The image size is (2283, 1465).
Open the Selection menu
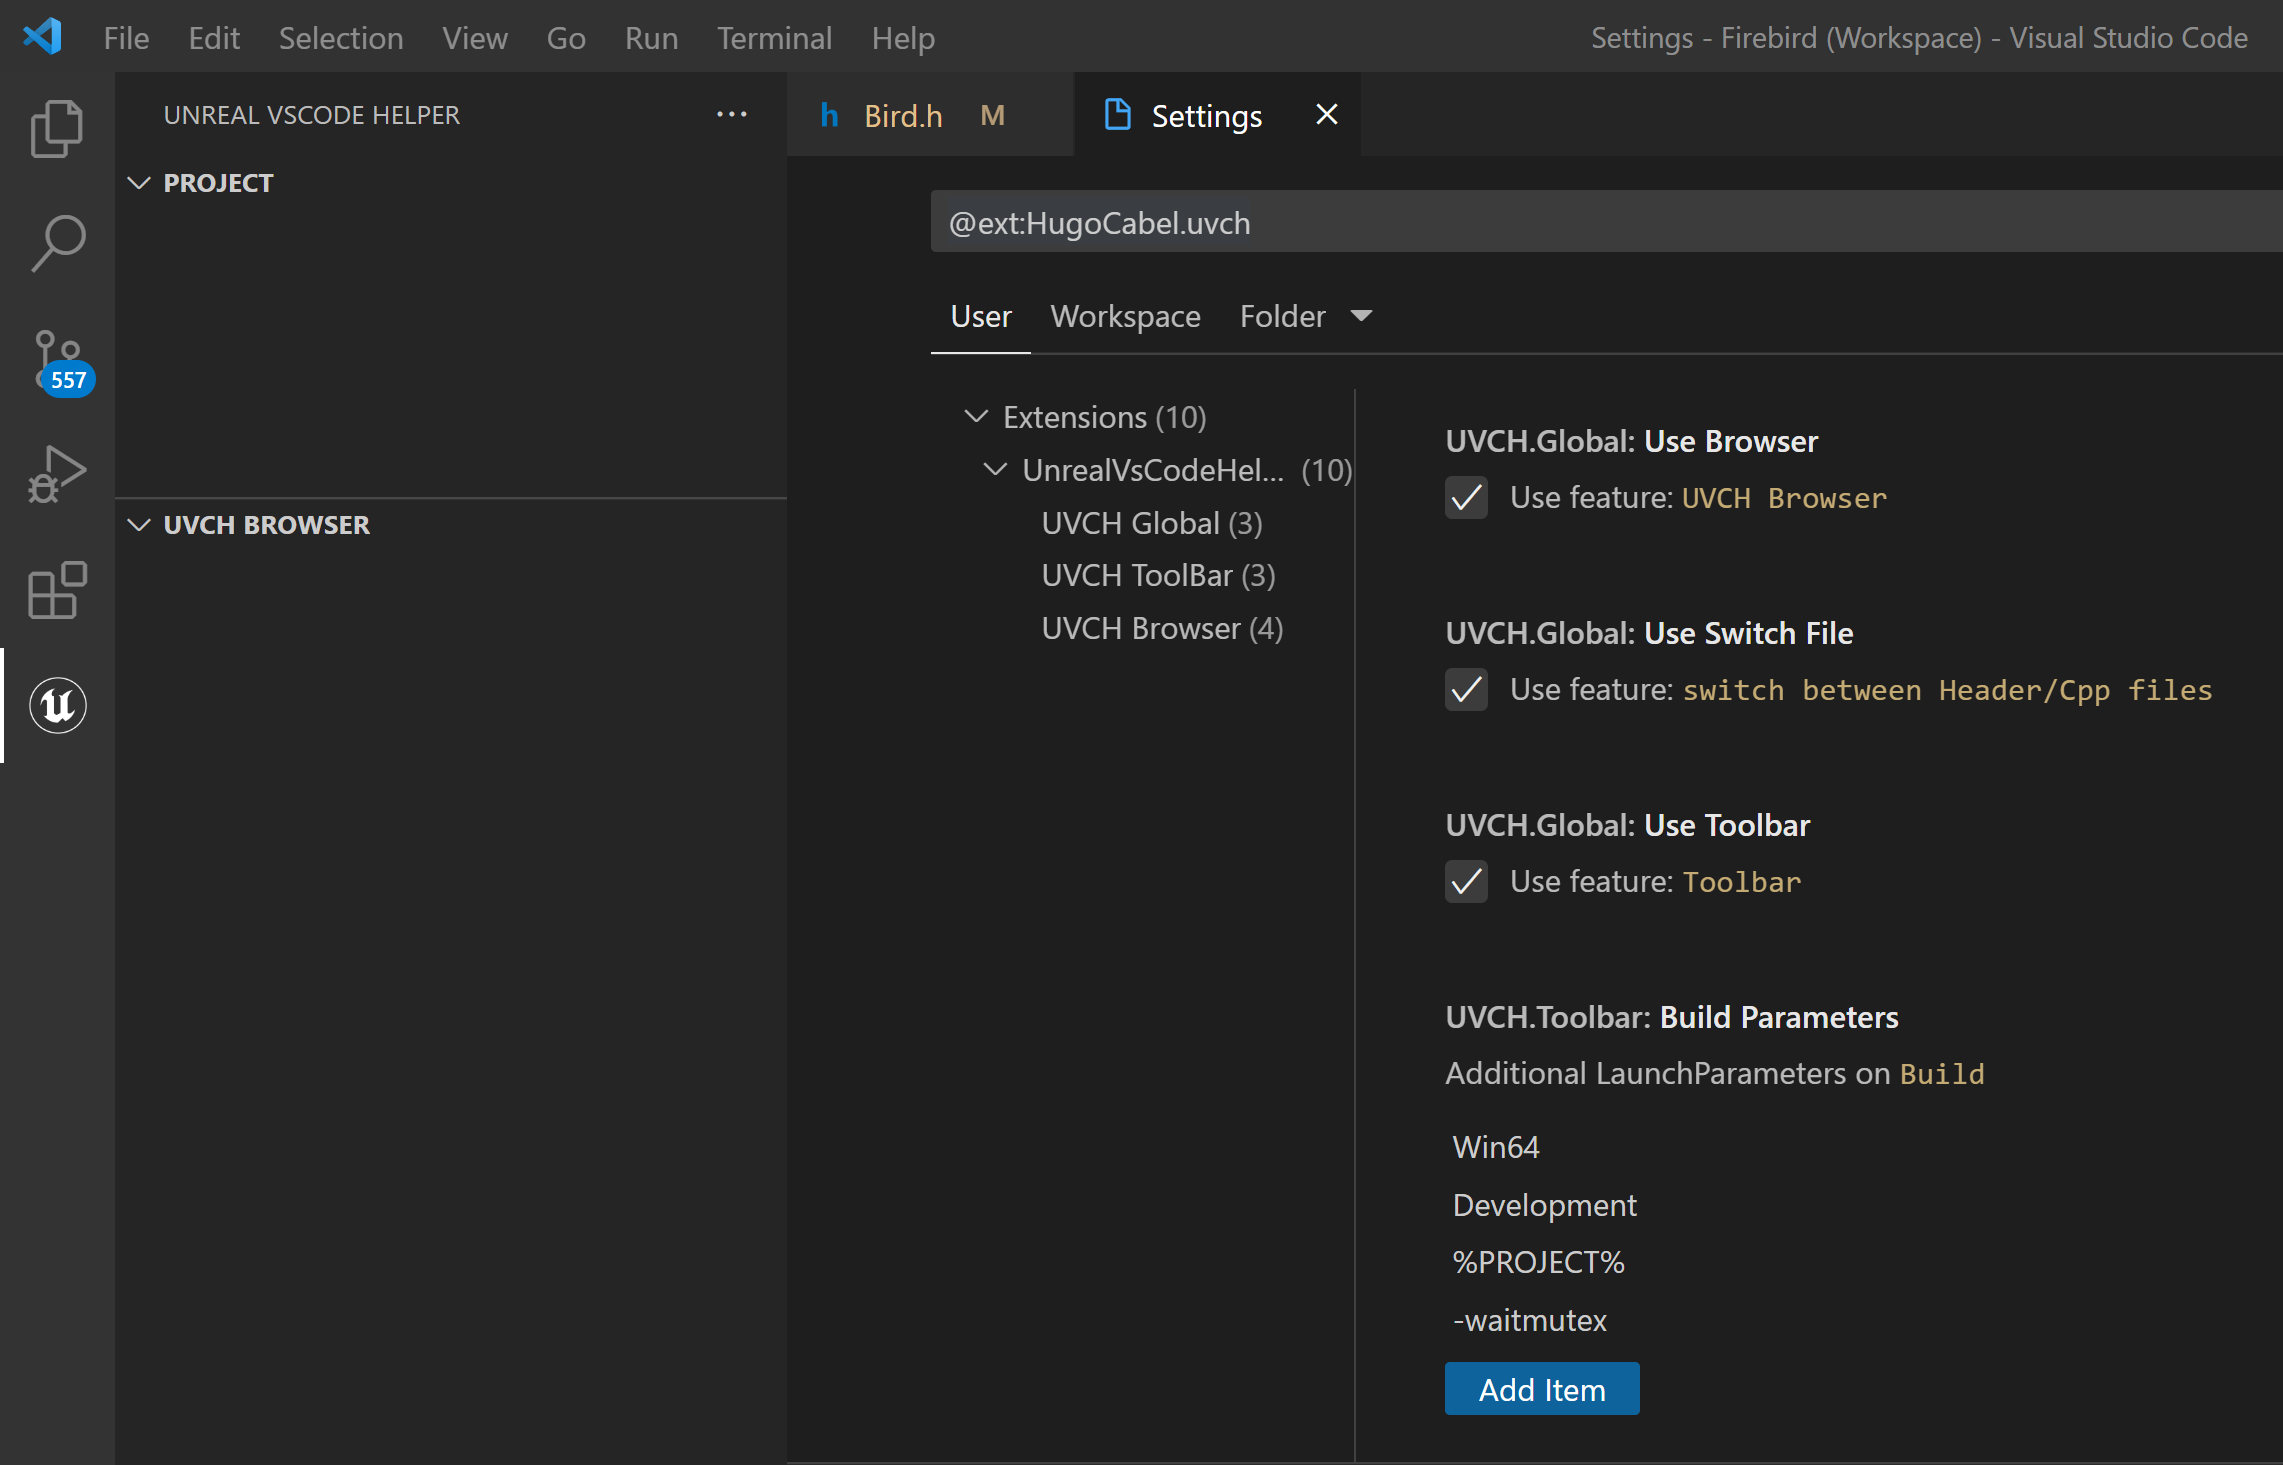coord(341,38)
